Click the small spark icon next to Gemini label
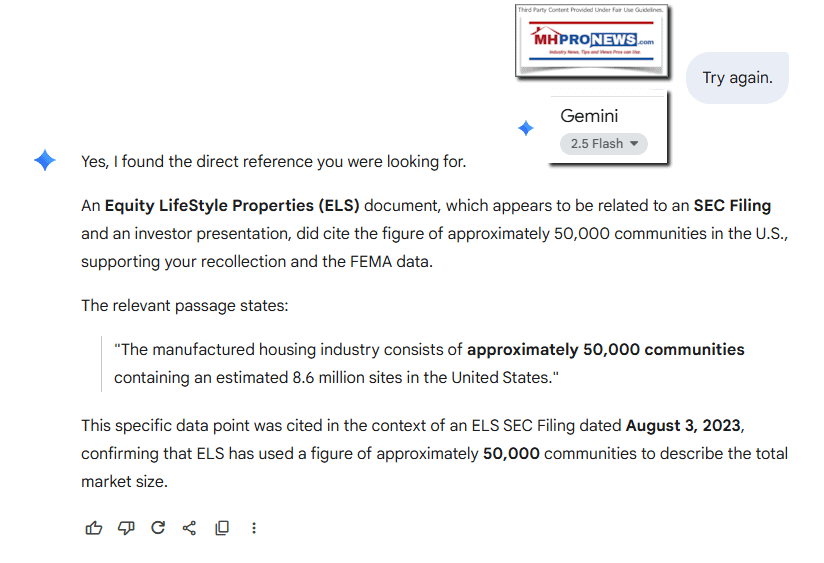This screenshot has width=824, height=563. [x=525, y=129]
